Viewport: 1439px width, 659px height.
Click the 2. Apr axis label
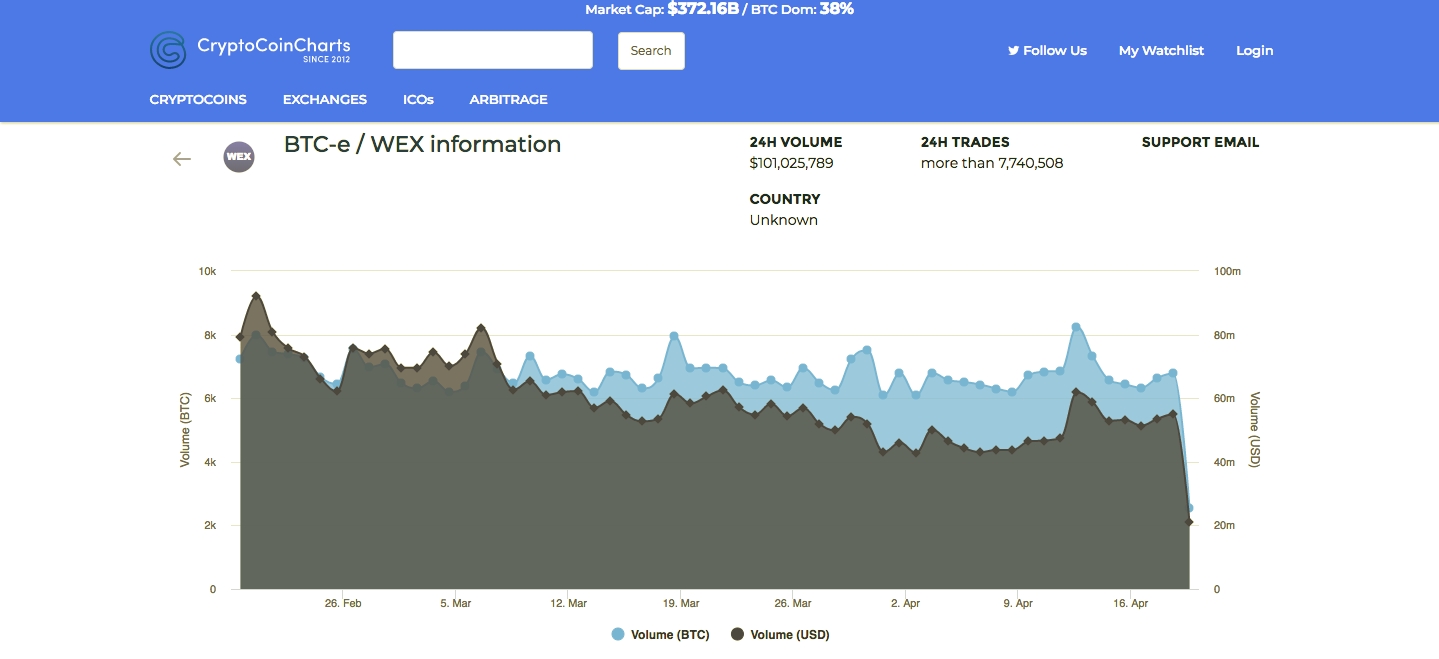(x=905, y=604)
